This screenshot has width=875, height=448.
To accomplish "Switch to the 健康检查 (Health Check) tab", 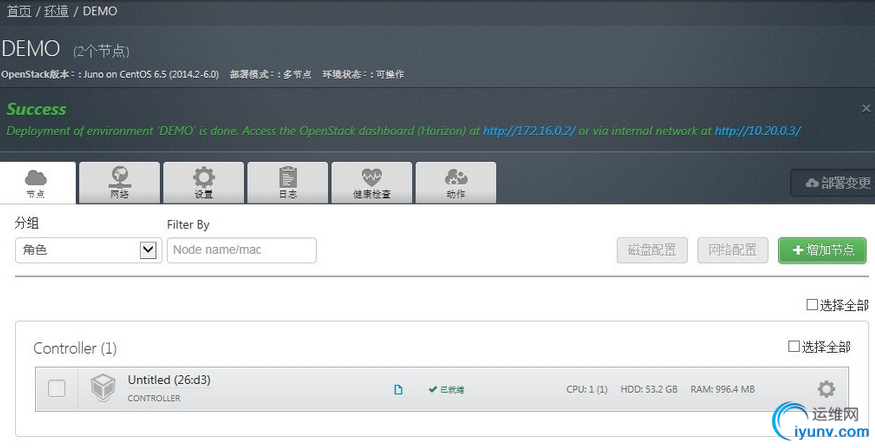I will tap(372, 183).
